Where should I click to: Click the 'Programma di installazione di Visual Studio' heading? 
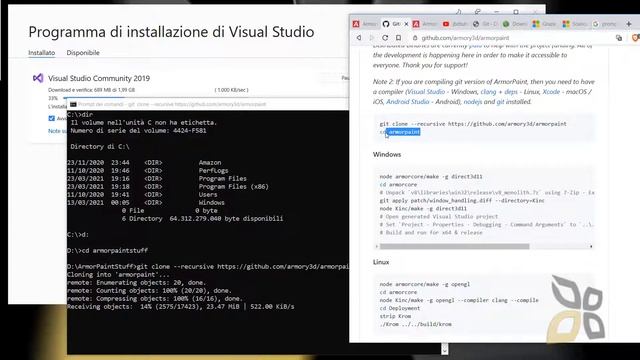tap(171, 31)
